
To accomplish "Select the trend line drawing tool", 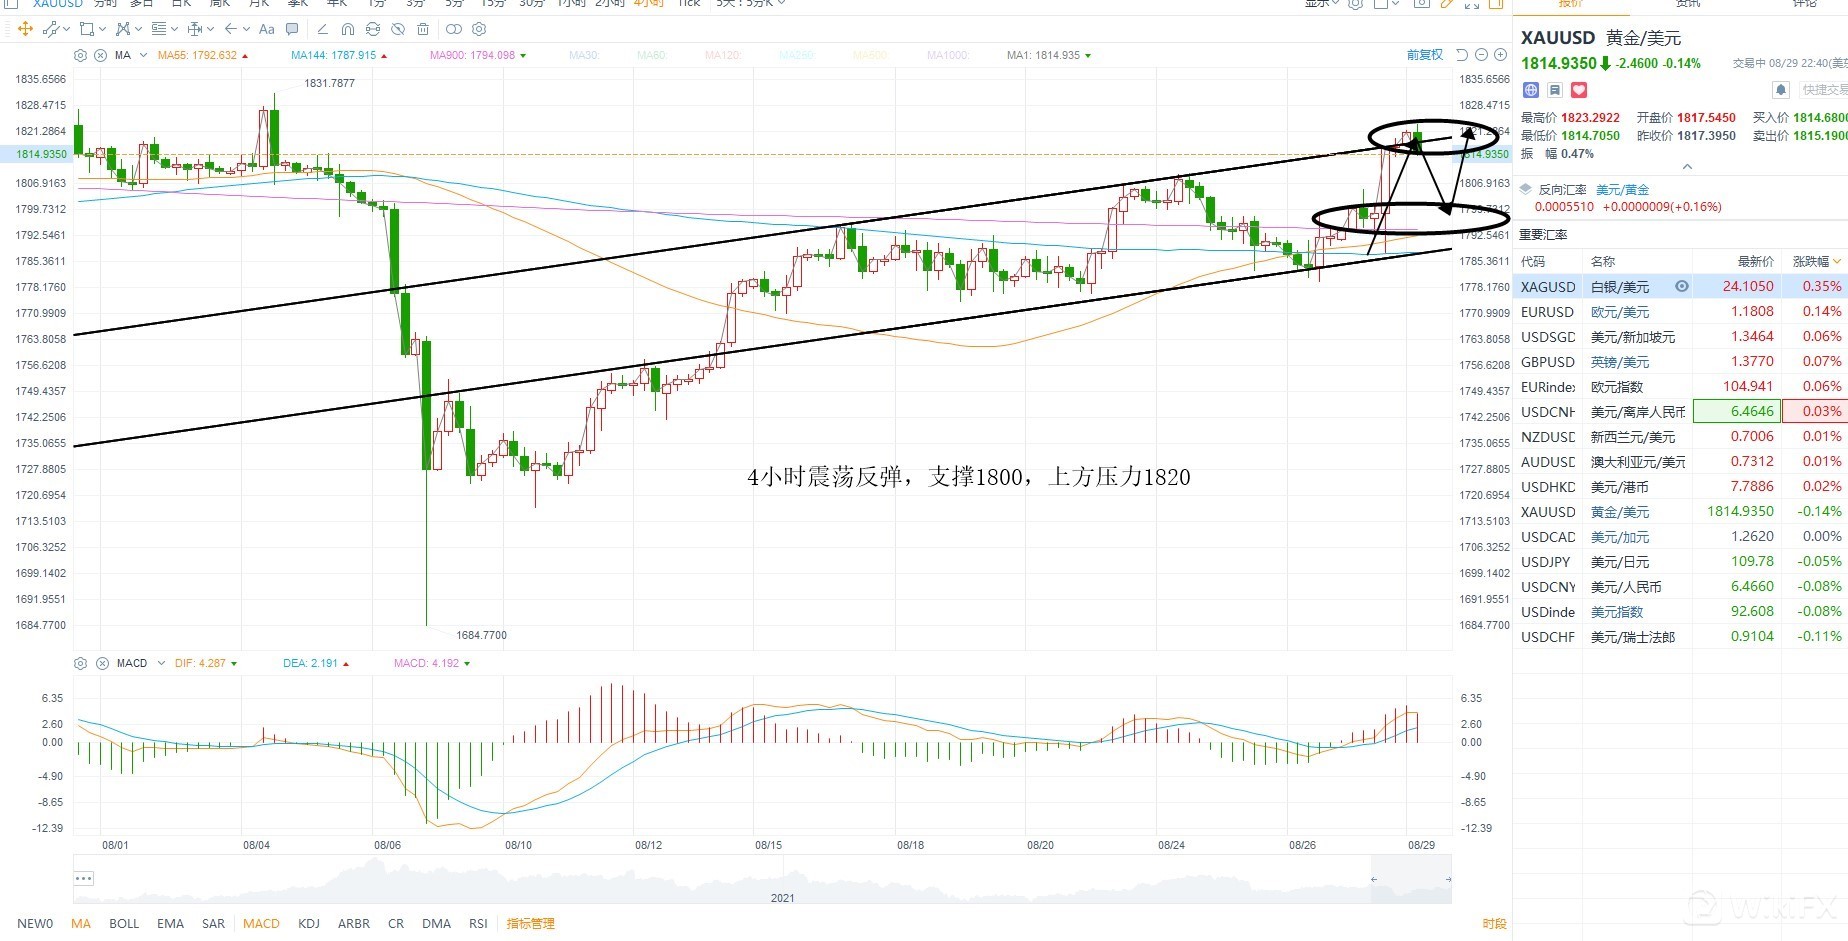I will point(51,29).
